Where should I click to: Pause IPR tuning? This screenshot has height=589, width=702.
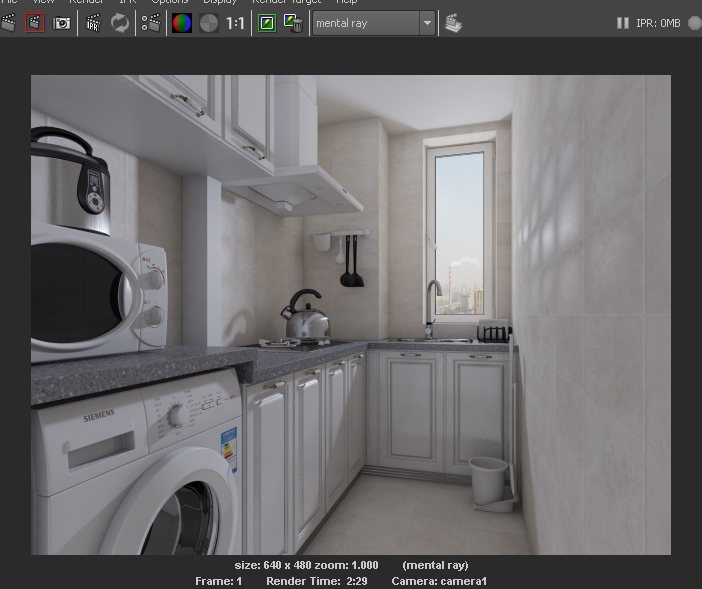pyautogui.click(x=623, y=23)
